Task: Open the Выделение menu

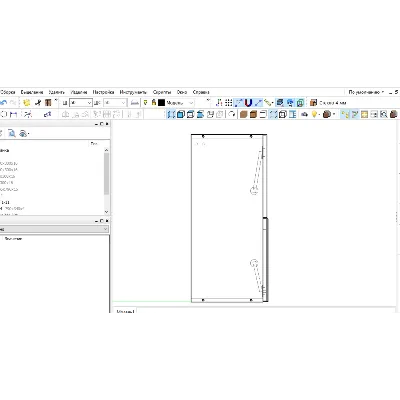Action: pos(32,92)
